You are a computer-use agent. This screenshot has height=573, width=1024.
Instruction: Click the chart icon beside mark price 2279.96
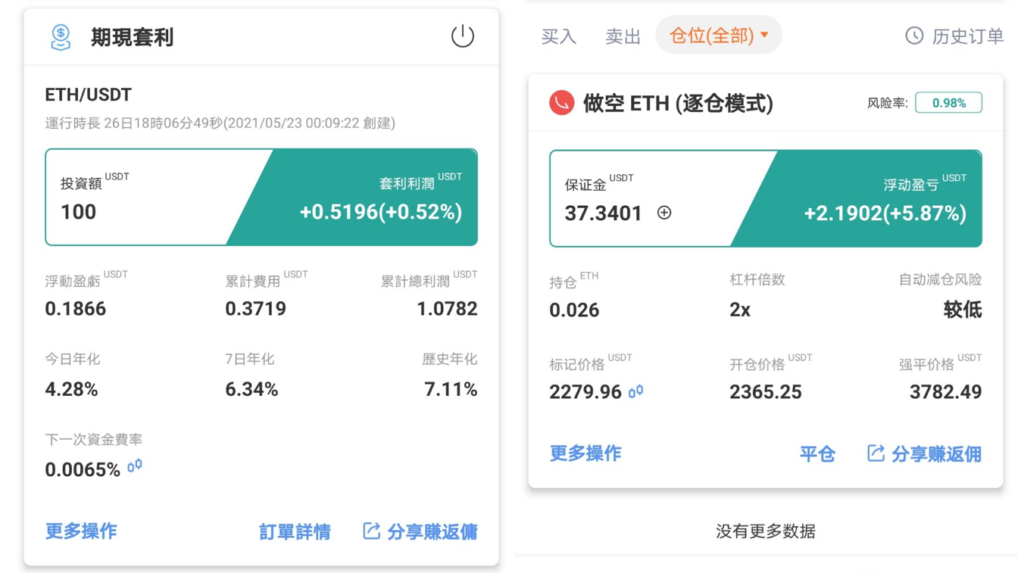coord(635,391)
